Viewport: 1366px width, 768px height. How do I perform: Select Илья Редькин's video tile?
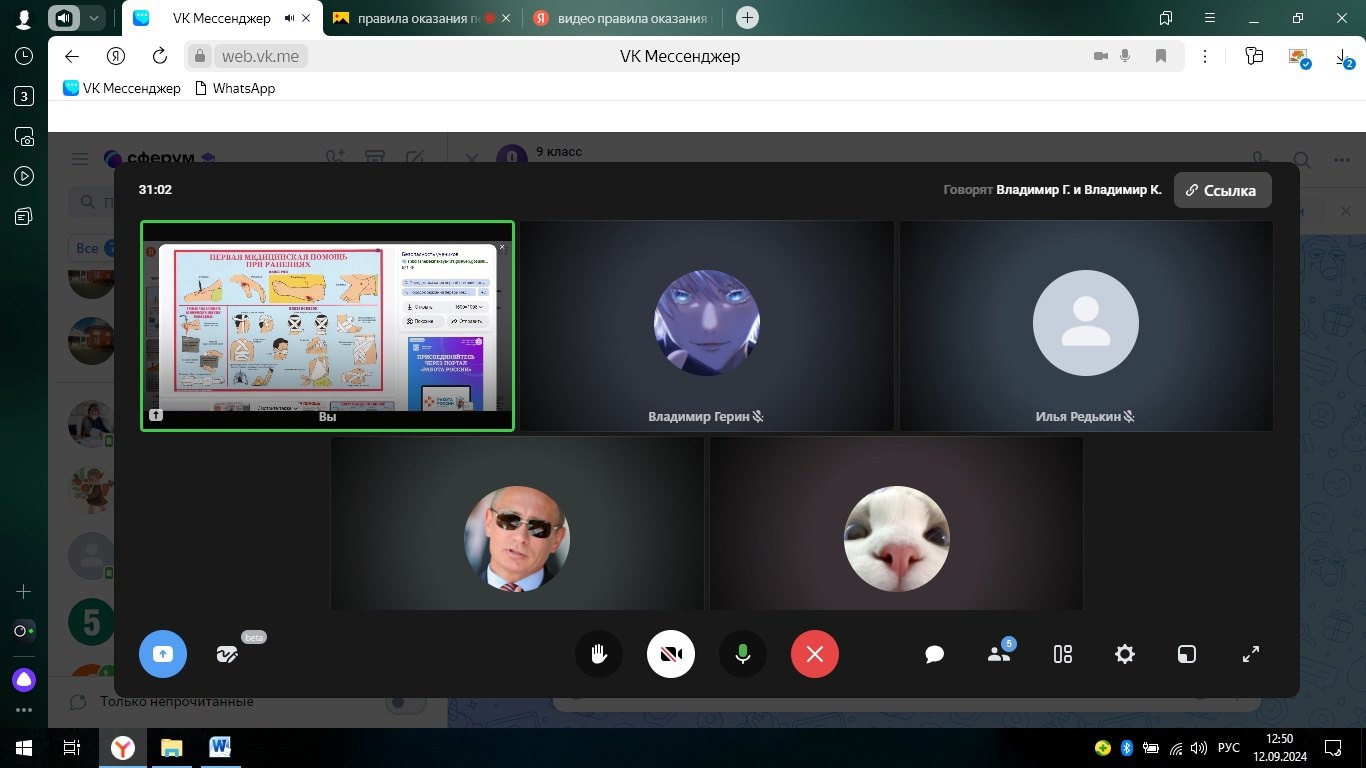(1086, 326)
